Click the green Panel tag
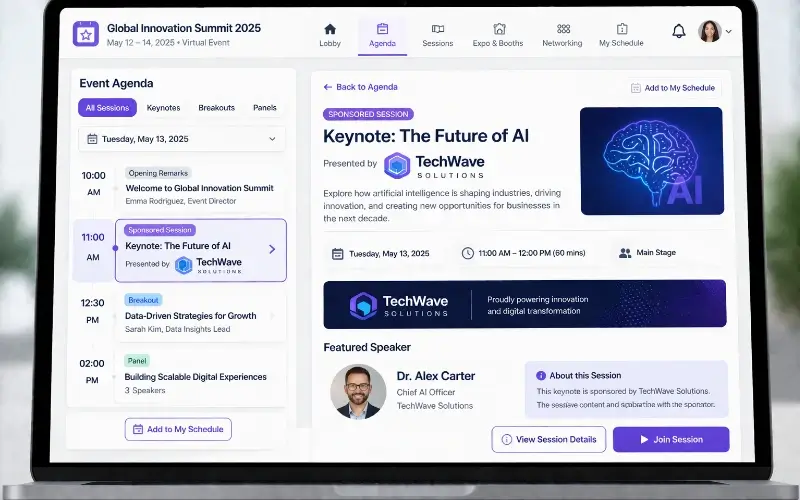This screenshot has height=500, width=800. coord(137,361)
